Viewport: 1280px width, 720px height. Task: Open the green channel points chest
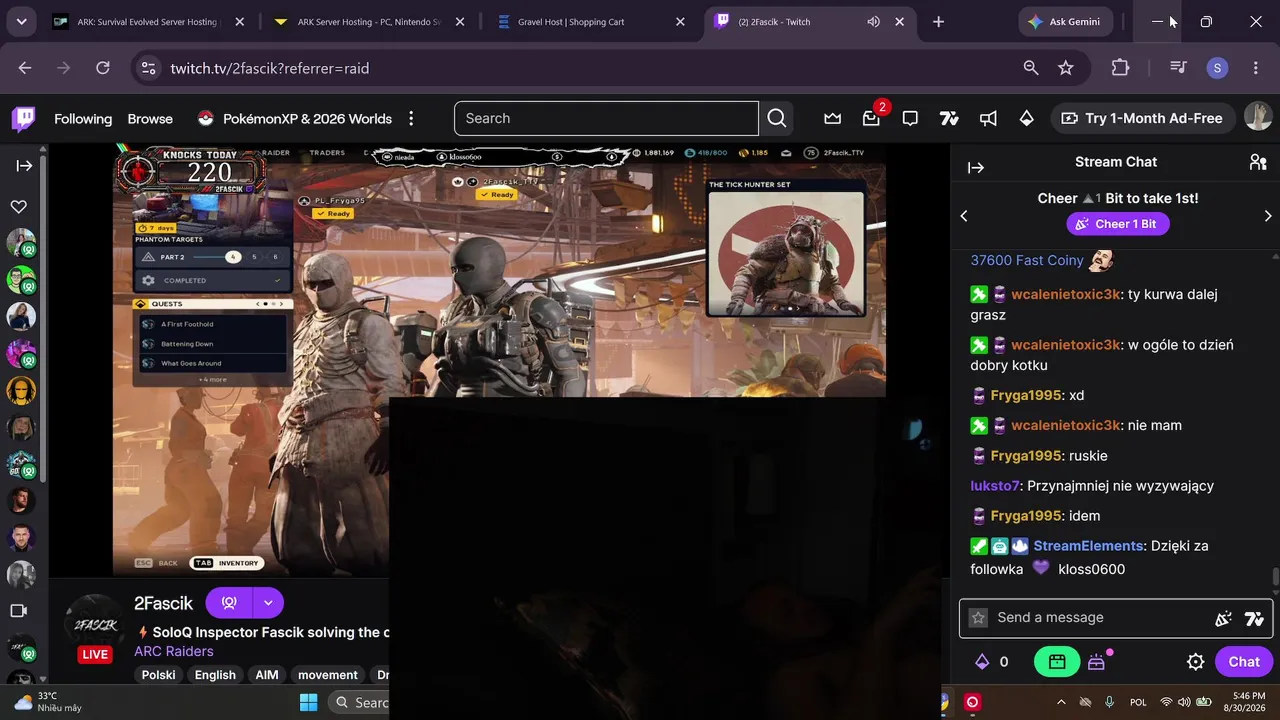click(1057, 662)
